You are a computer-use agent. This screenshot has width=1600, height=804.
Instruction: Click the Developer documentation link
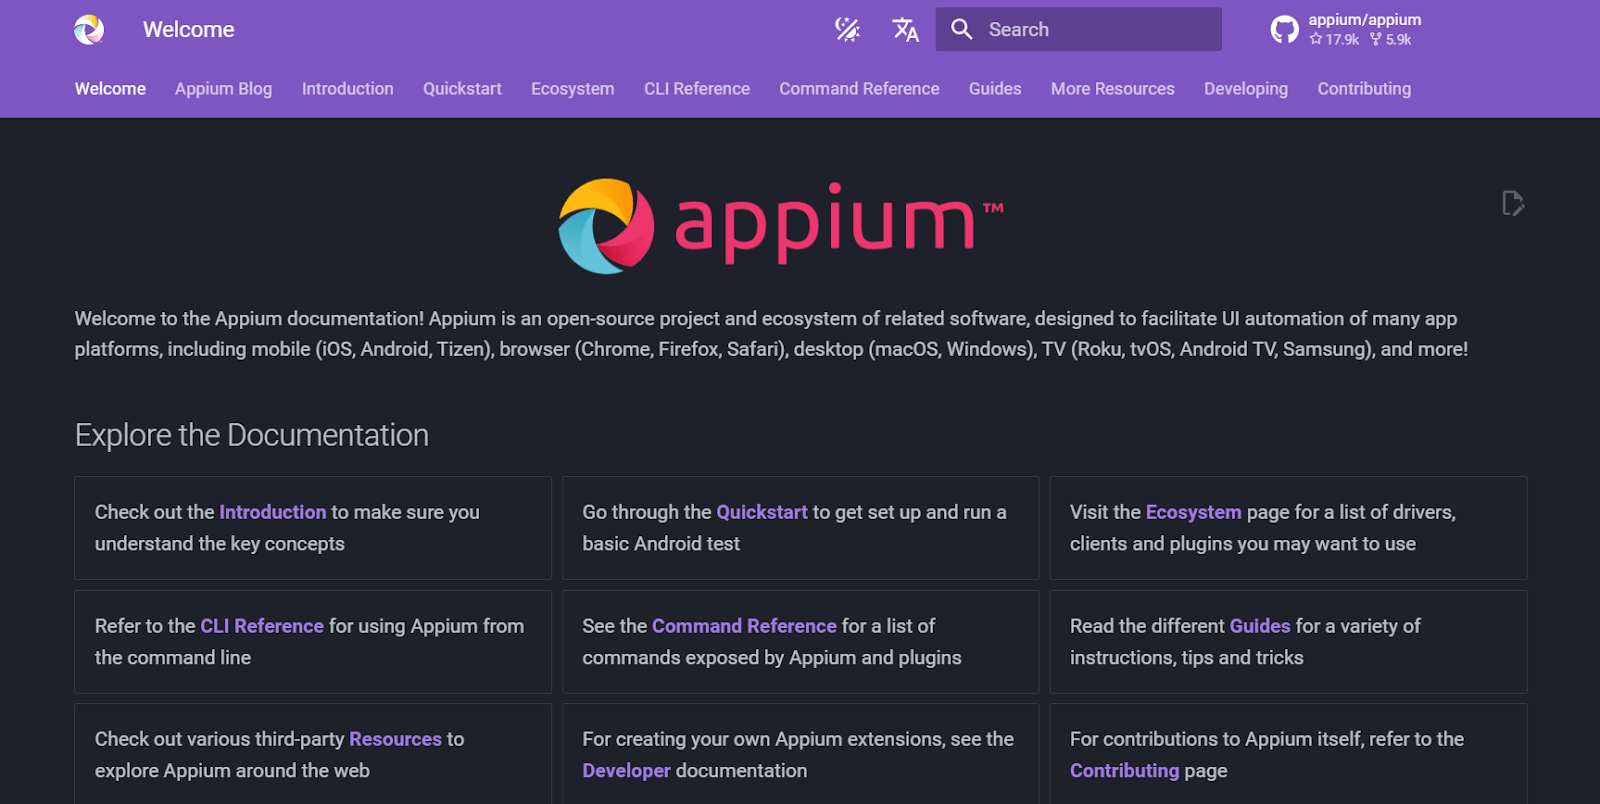coord(626,771)
